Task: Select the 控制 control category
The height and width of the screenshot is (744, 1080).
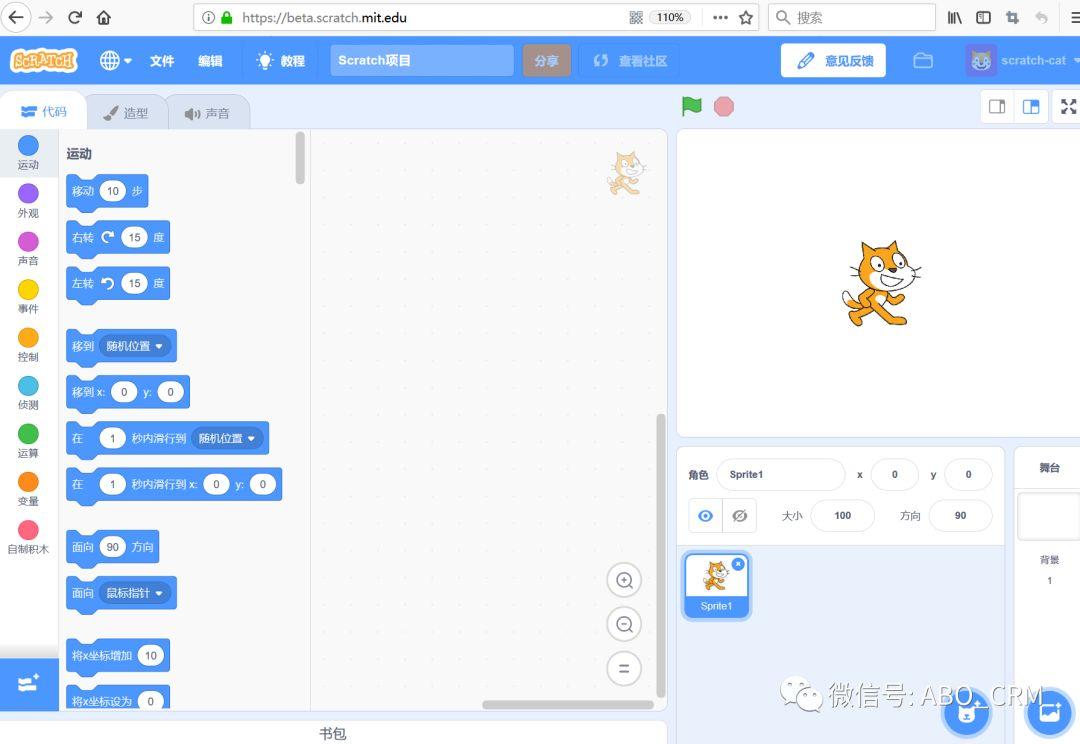Action: tap(28, 345)
